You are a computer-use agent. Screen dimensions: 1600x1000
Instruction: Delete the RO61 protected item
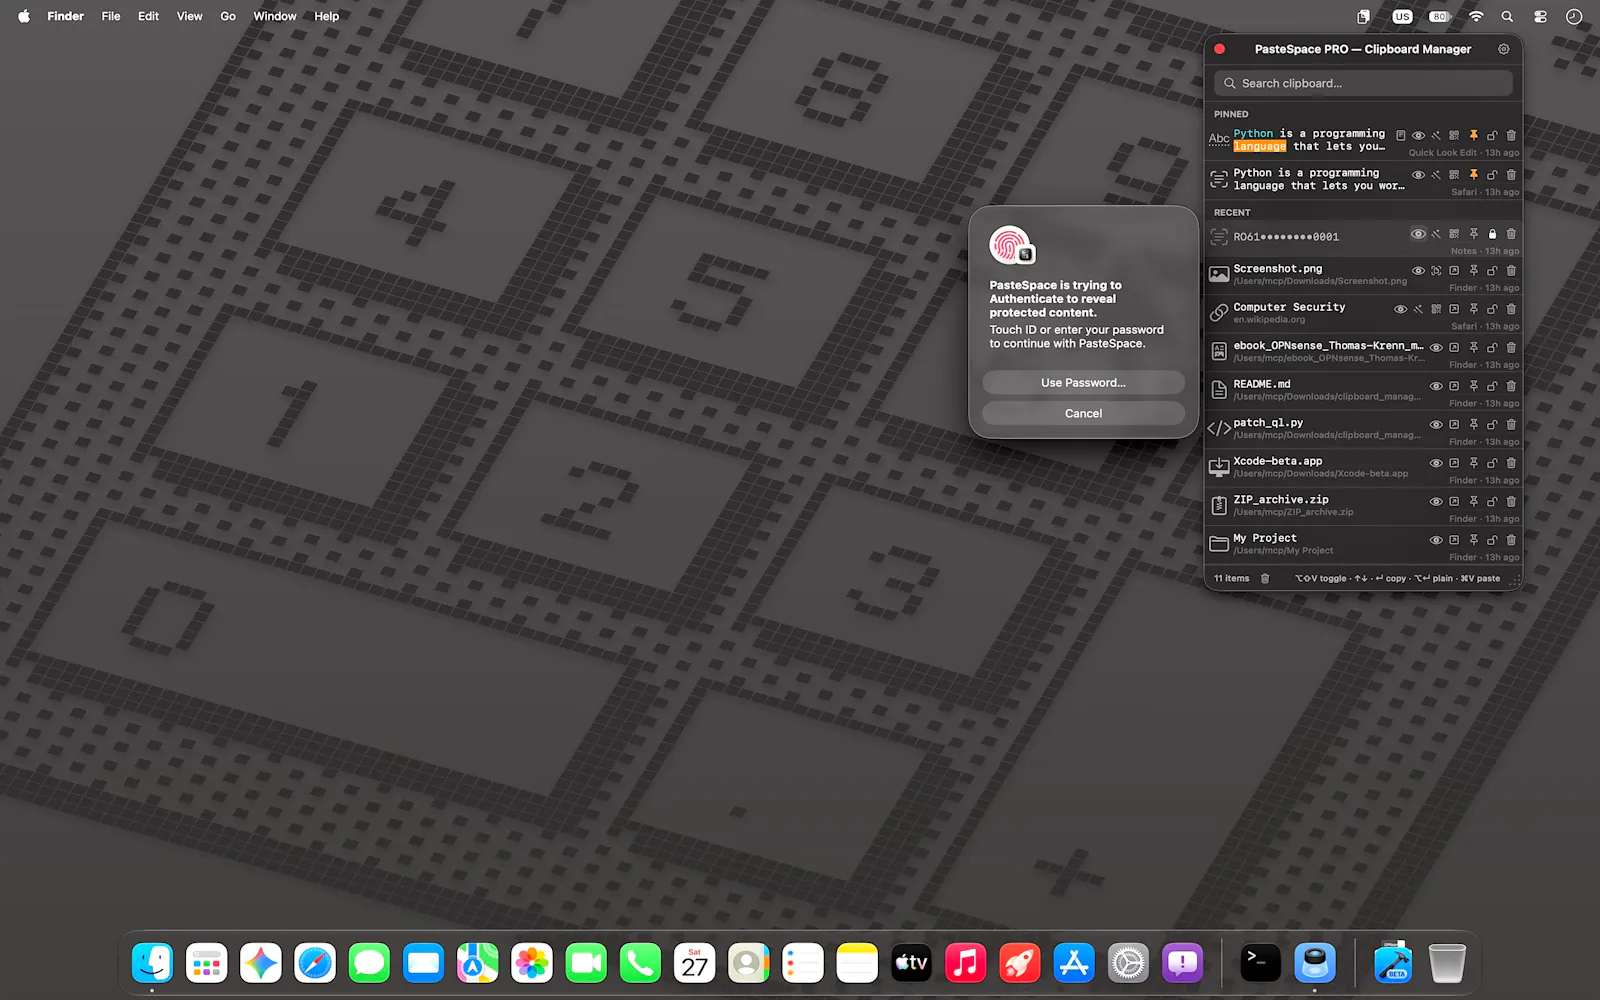point(1511,234)
